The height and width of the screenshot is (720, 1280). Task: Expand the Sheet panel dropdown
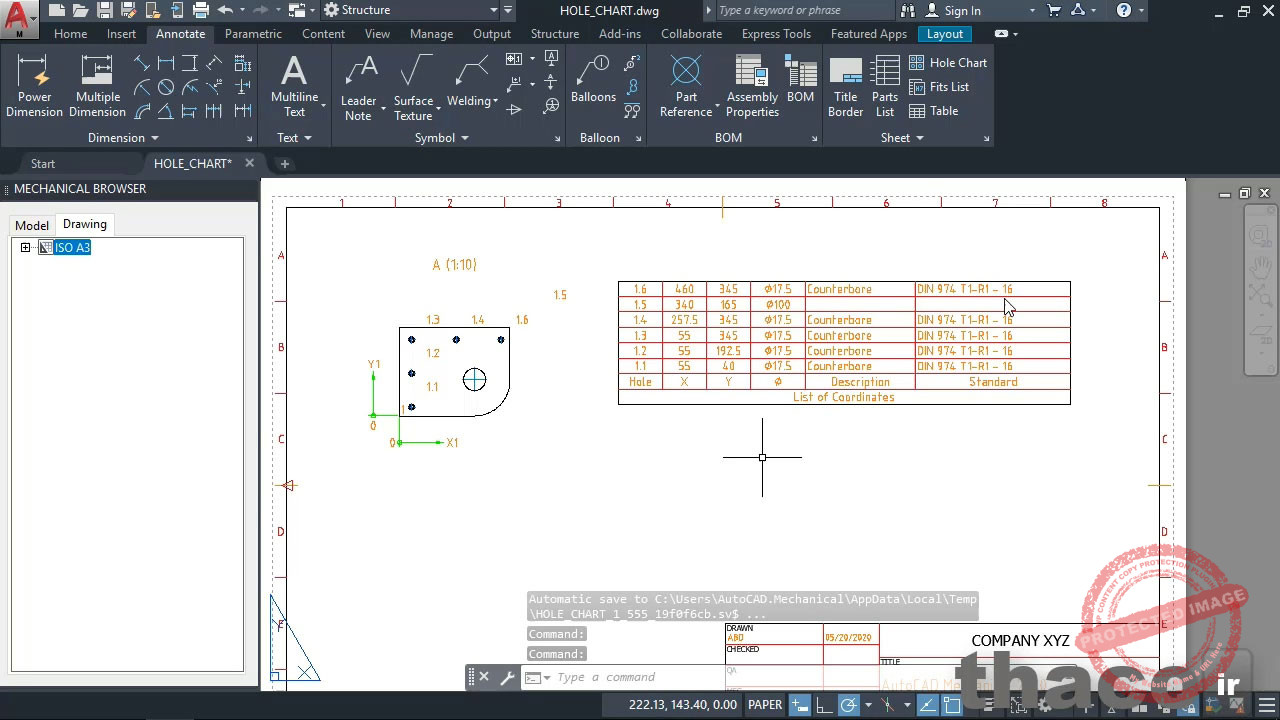tap(902, 138)
